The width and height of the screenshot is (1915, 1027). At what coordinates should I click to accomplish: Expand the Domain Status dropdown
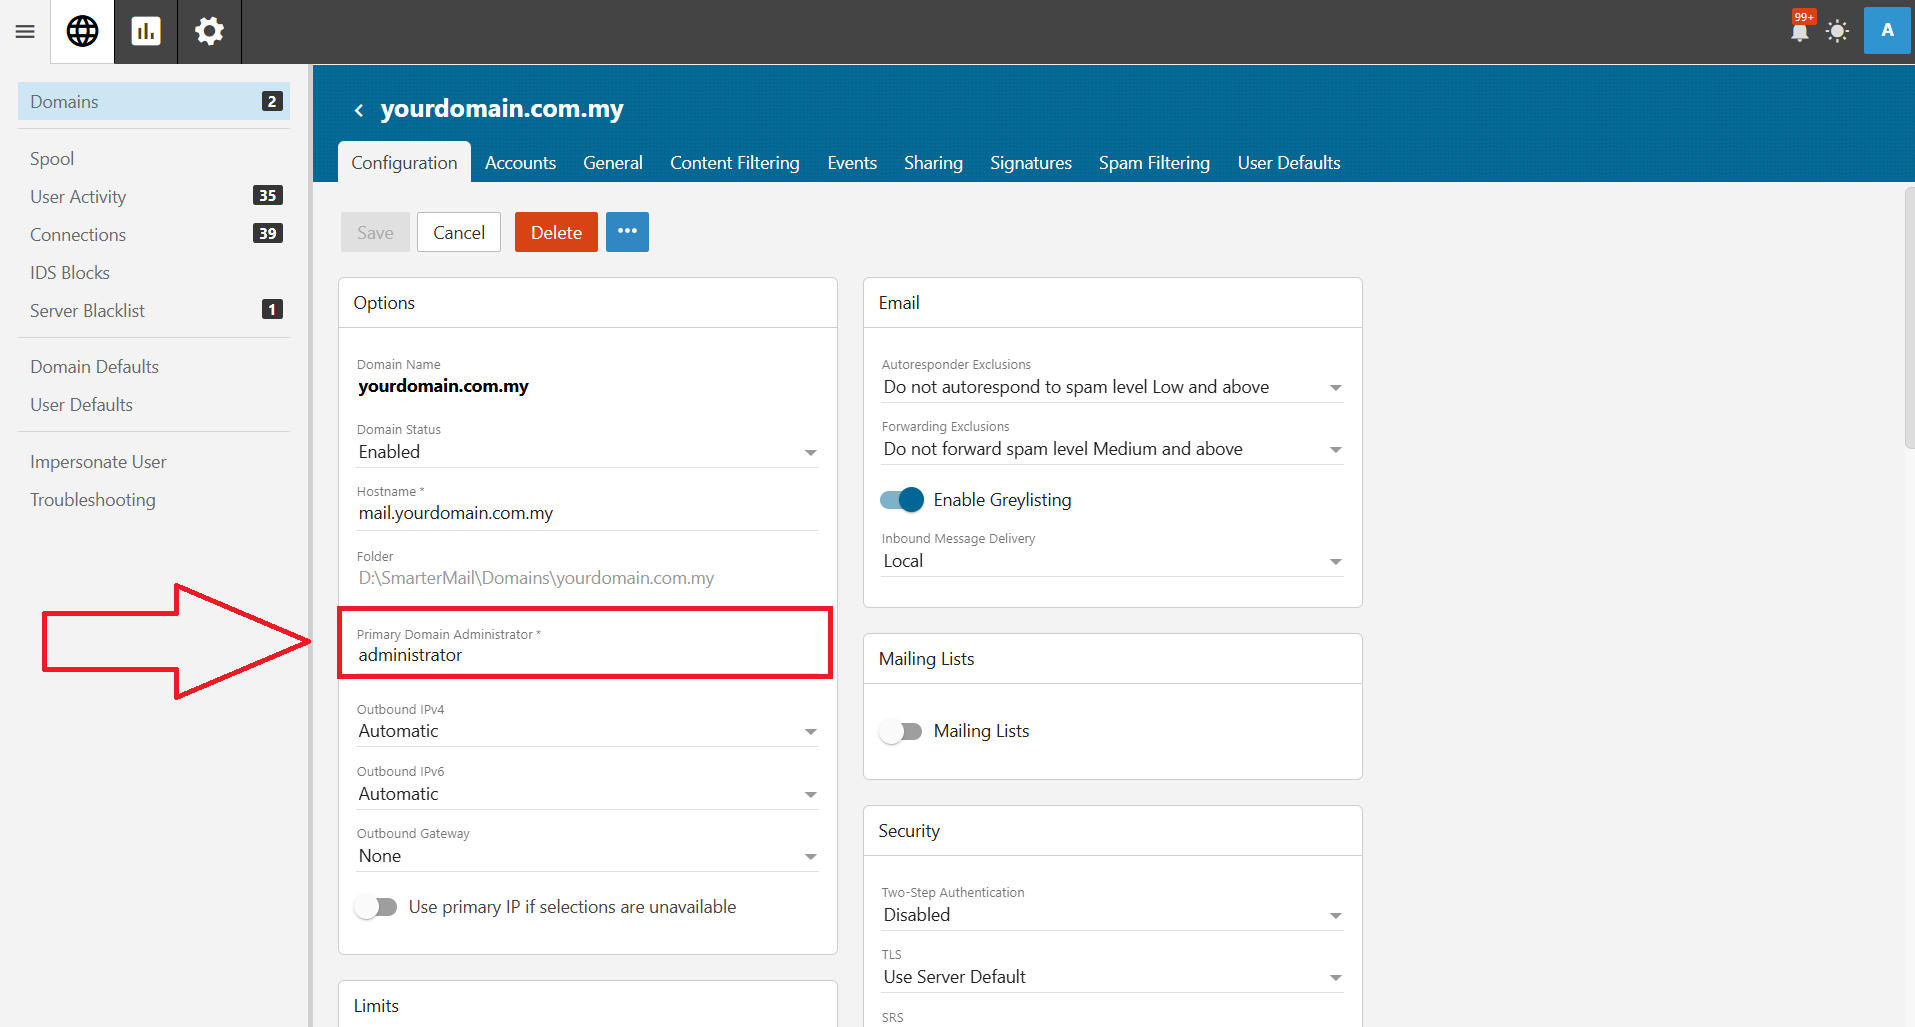tap(588, 452)
